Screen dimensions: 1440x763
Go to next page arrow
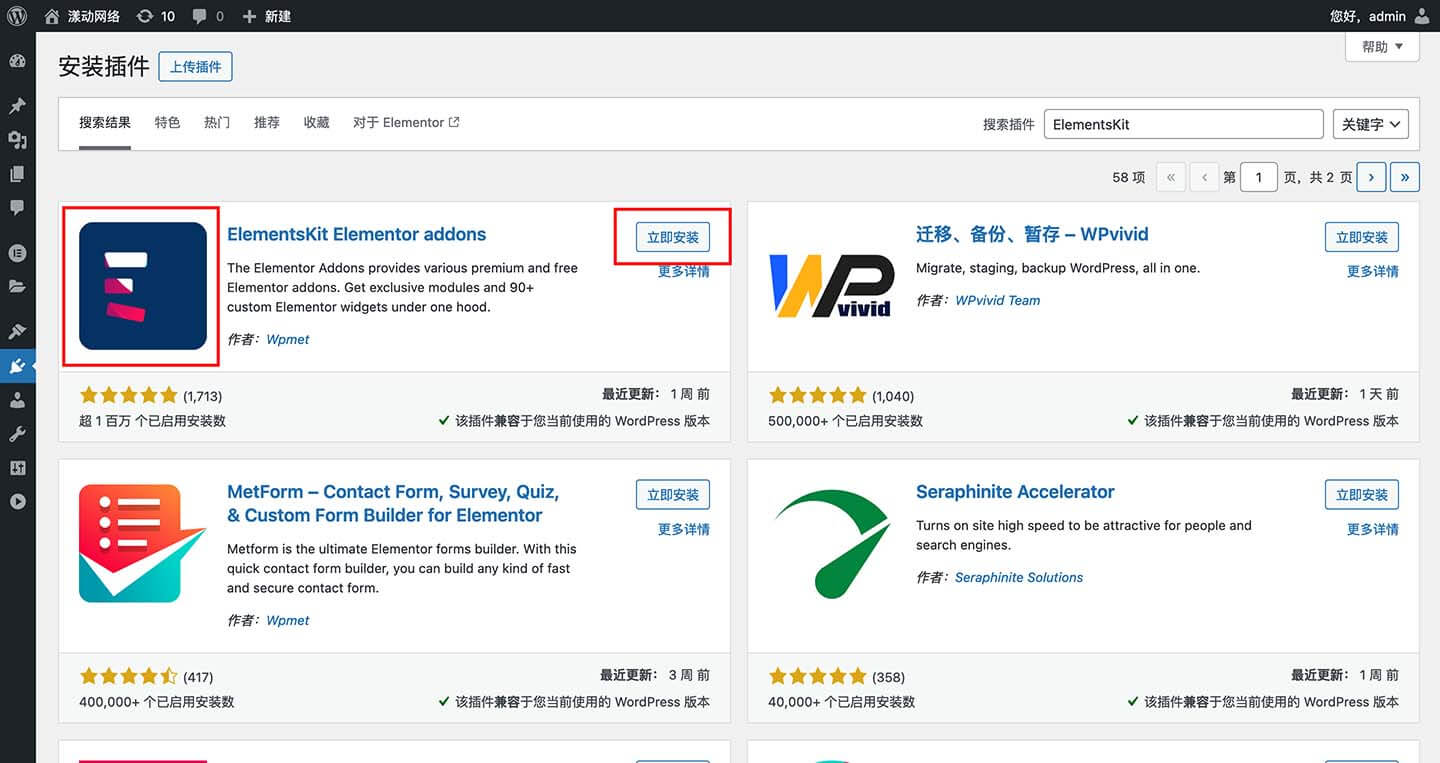pyautogui.click(x=1371, y=177)
